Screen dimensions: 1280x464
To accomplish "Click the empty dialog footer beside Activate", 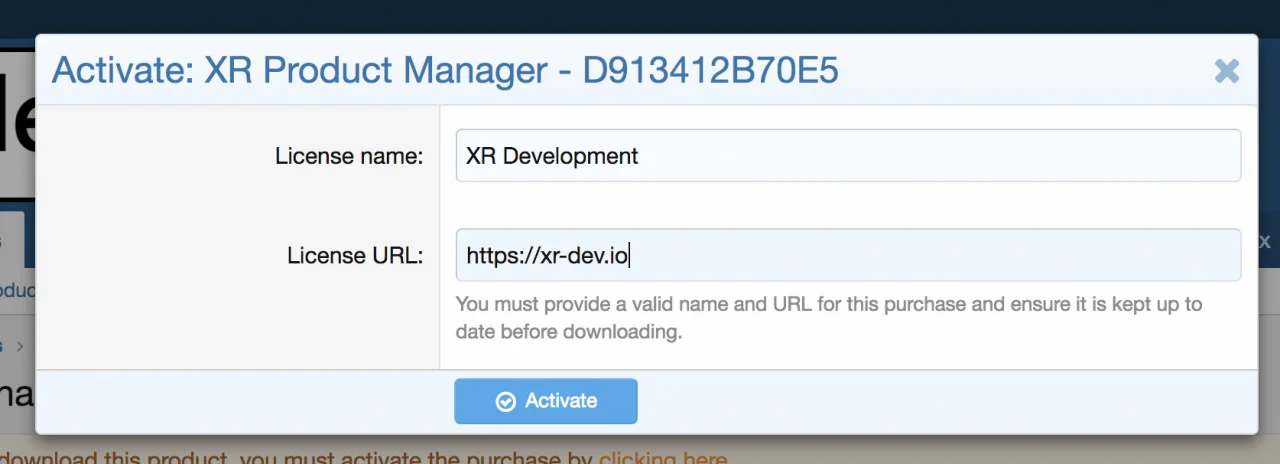I will [900, 401].
